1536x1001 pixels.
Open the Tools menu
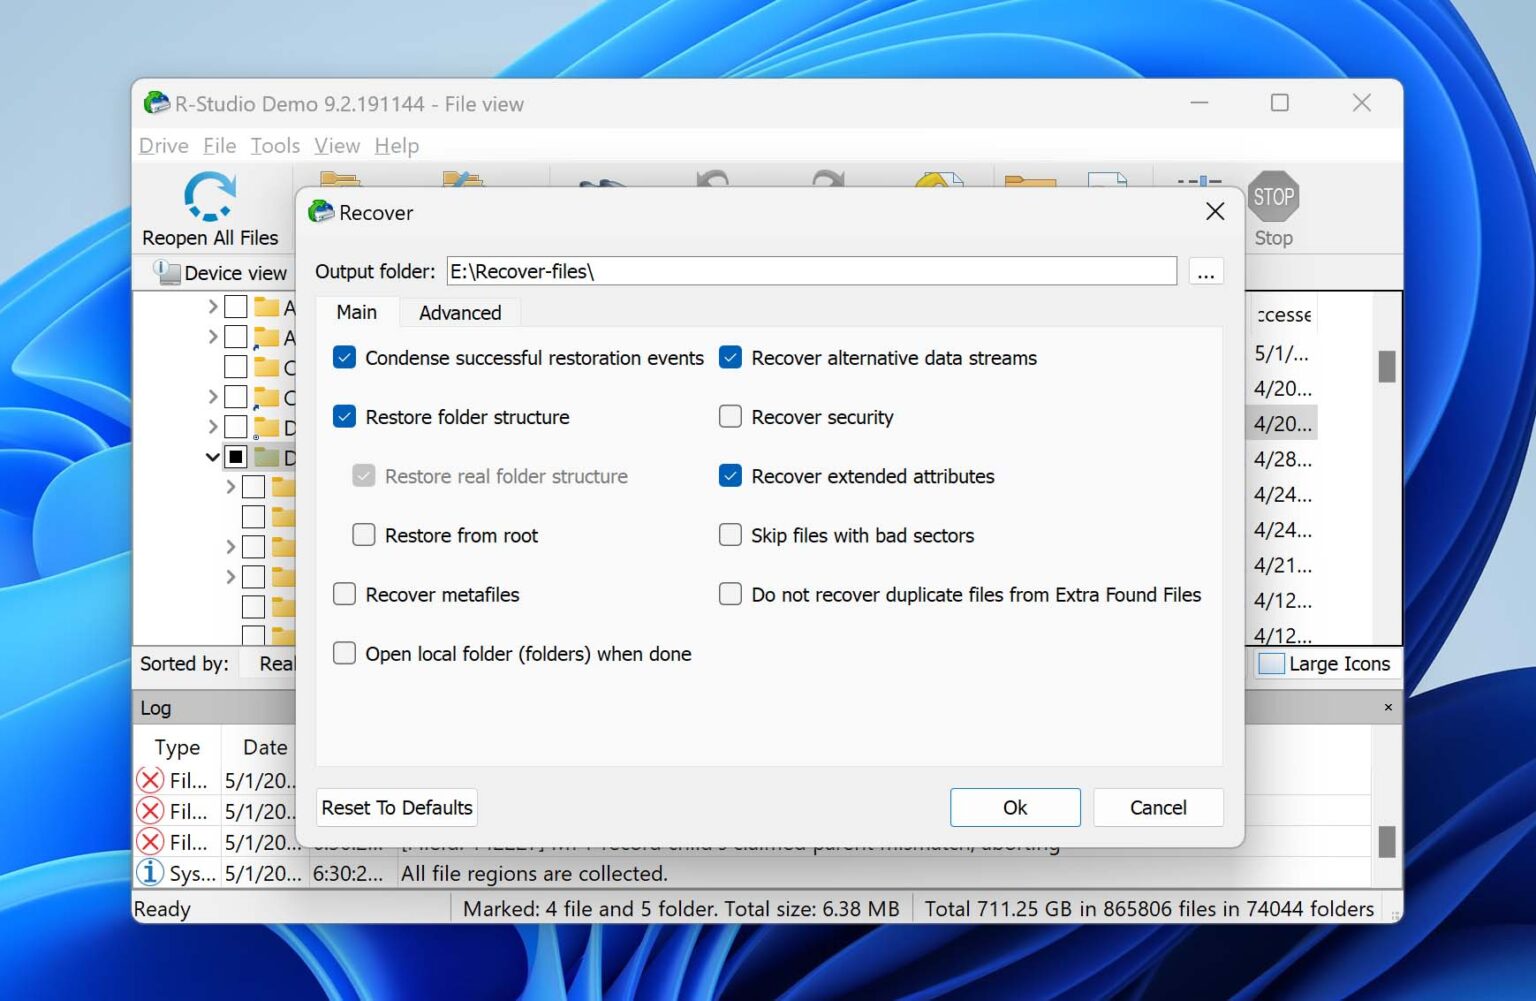tap(274, 146)
